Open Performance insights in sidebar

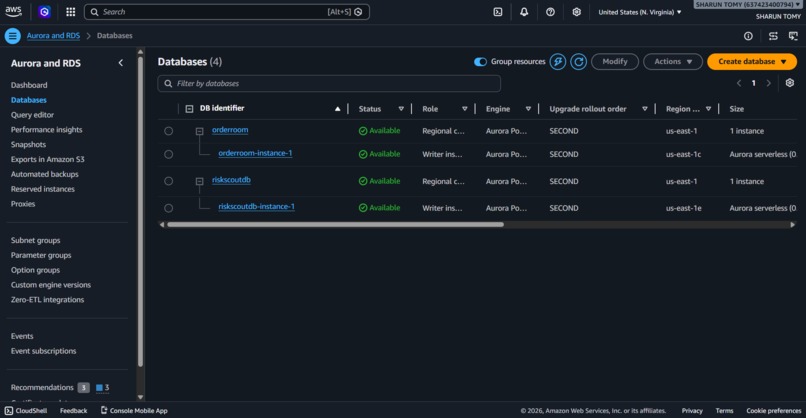click(x=46, y=130)
